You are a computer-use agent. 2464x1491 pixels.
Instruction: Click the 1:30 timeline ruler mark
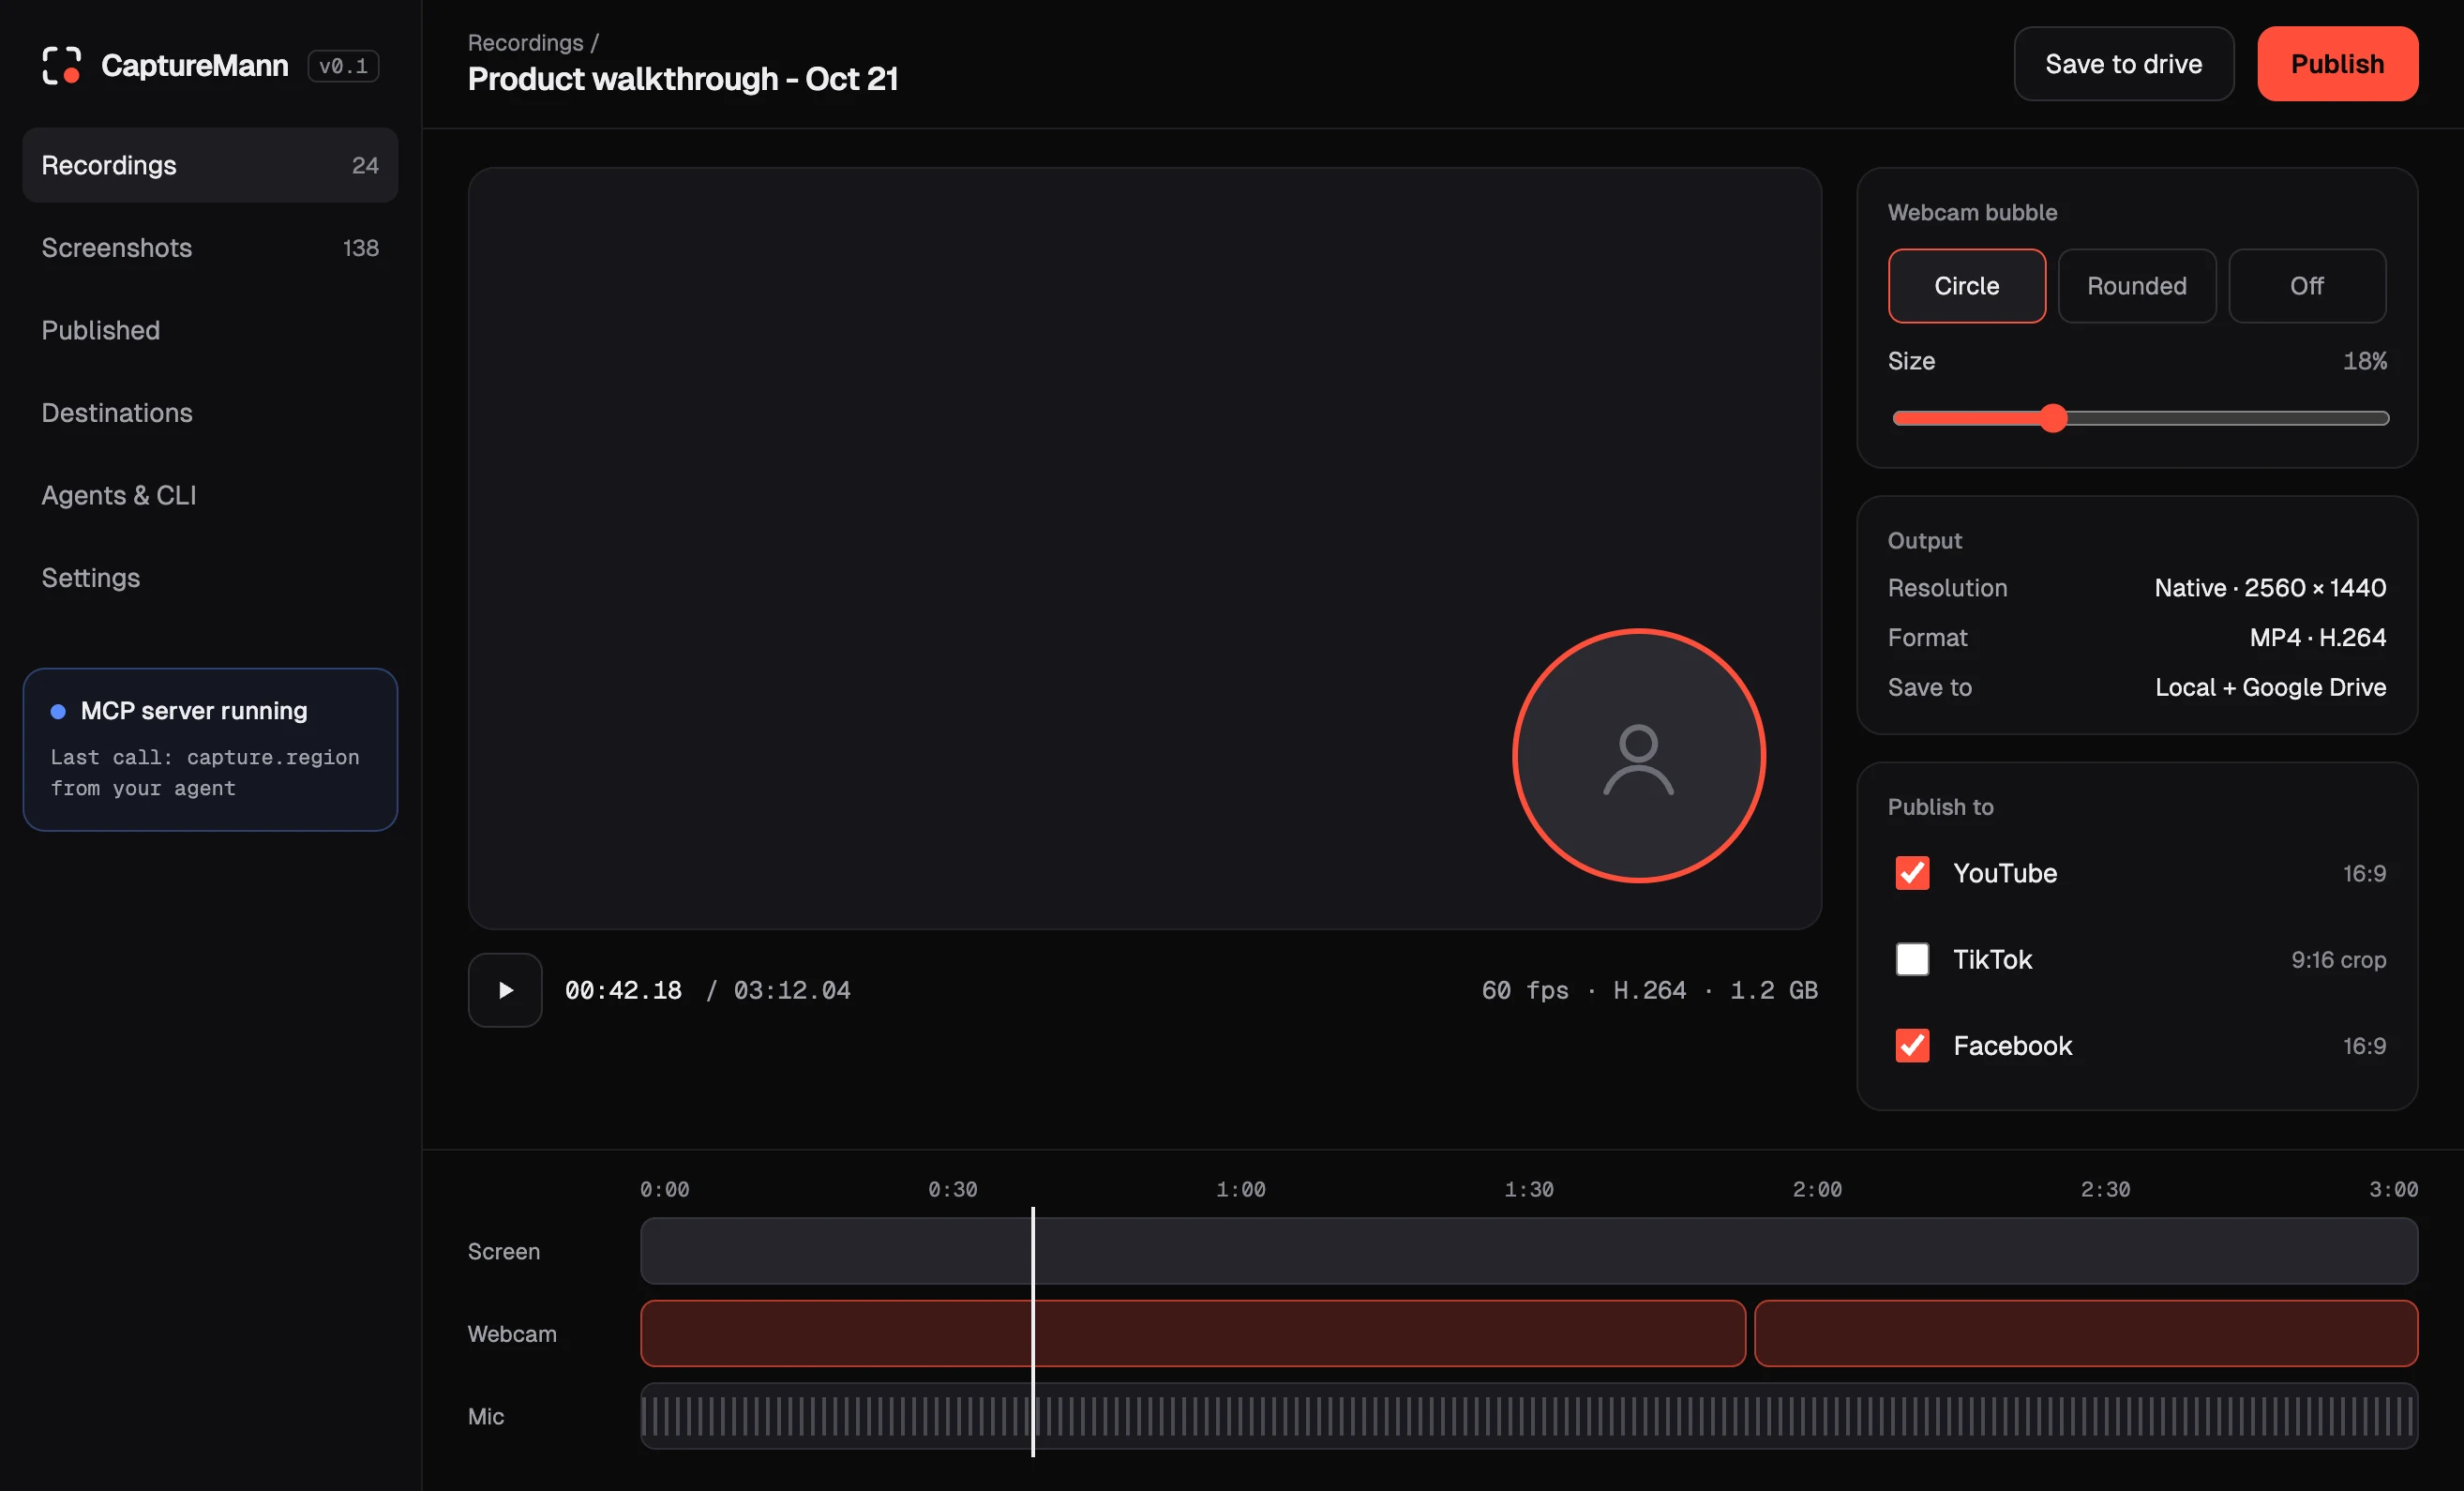[x=1528, y=1189]
